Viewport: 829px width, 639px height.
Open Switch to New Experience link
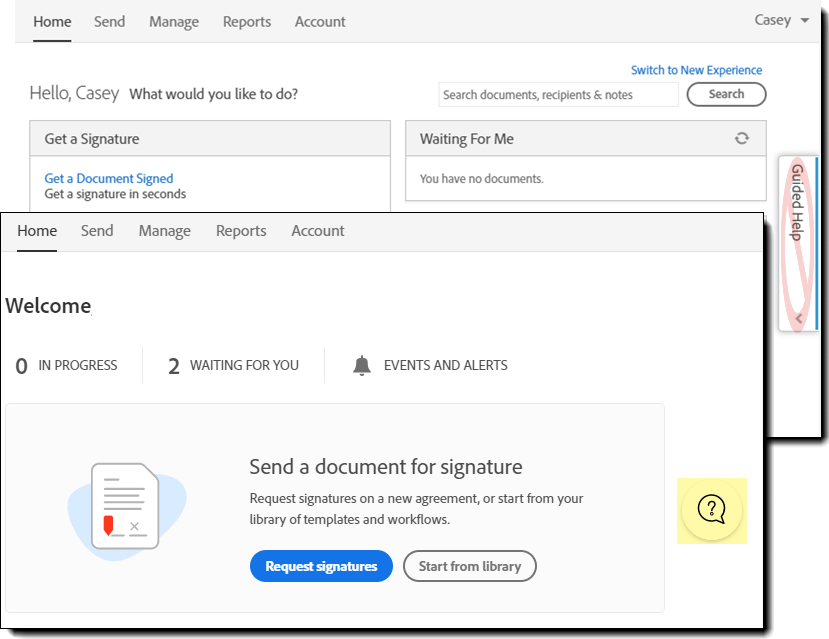[x=696, y=69]
